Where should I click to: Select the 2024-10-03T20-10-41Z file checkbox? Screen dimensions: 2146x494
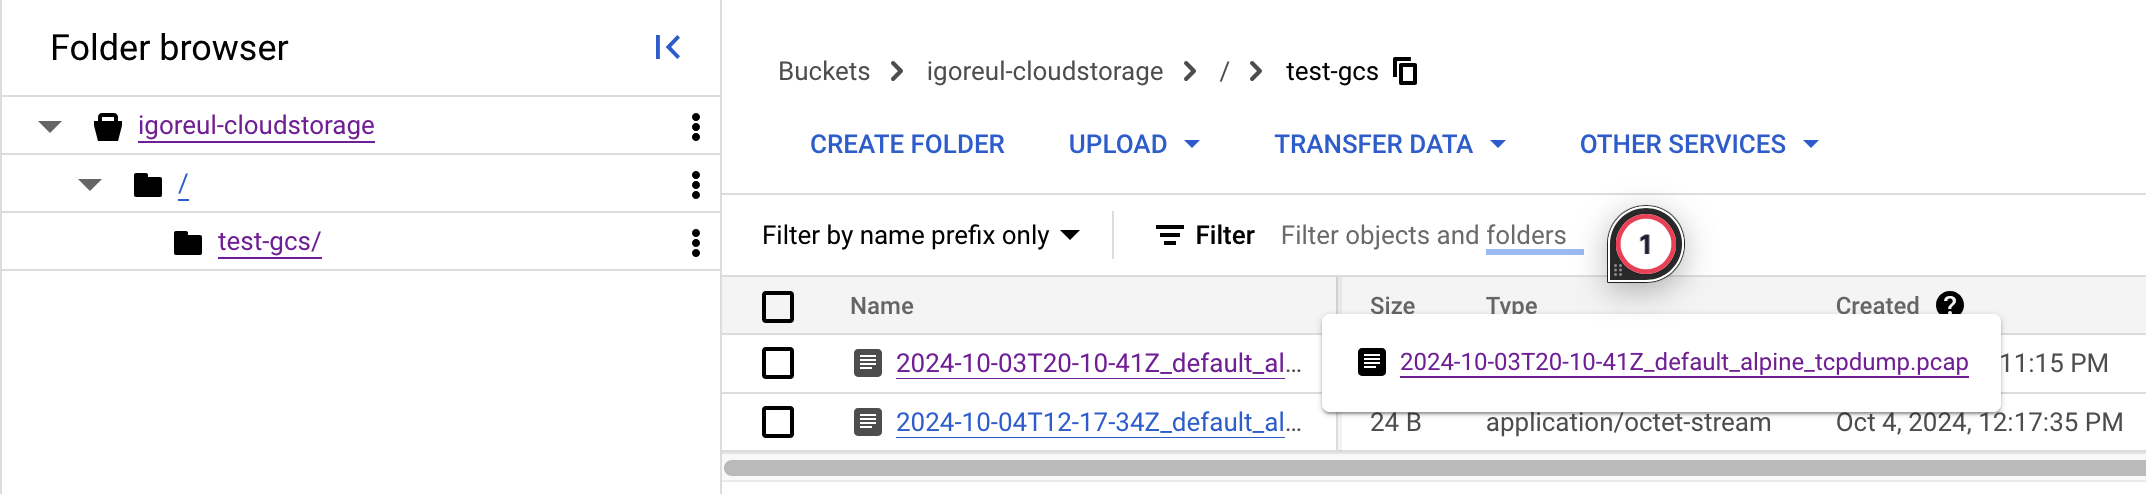pyautogui.click(x=778, y=363)
